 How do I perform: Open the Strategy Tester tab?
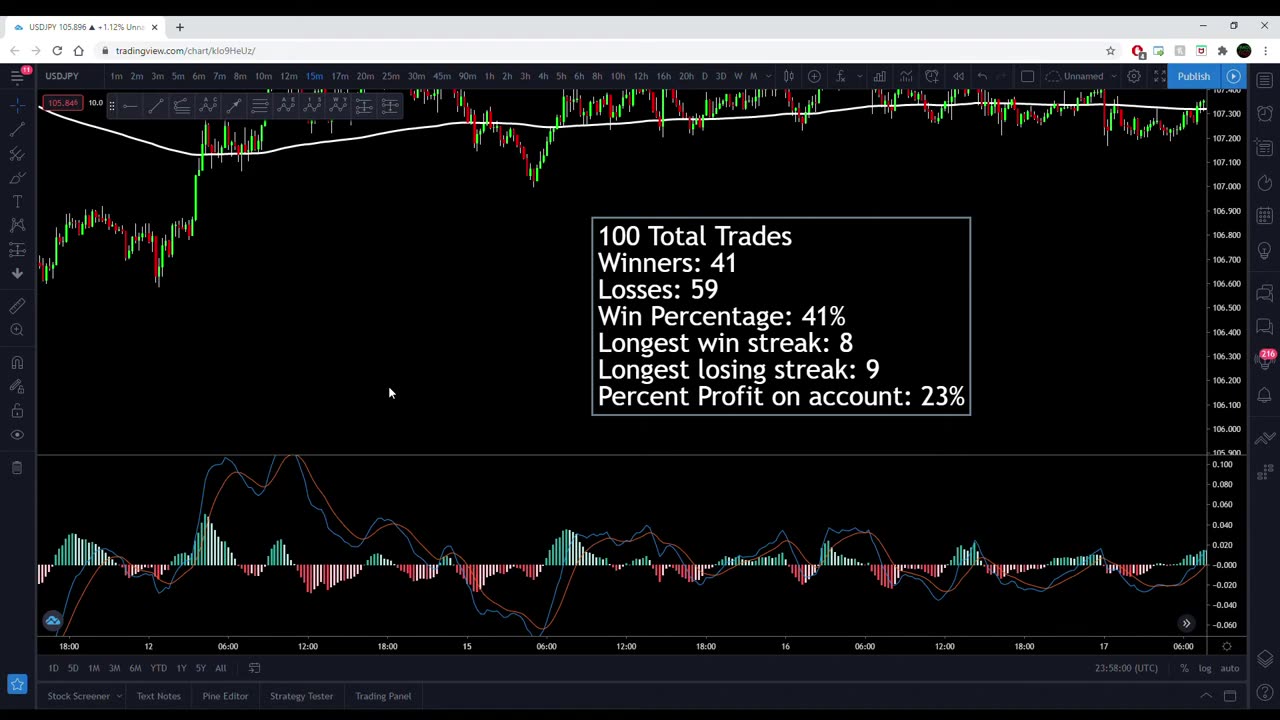click(x=301, y=696)
